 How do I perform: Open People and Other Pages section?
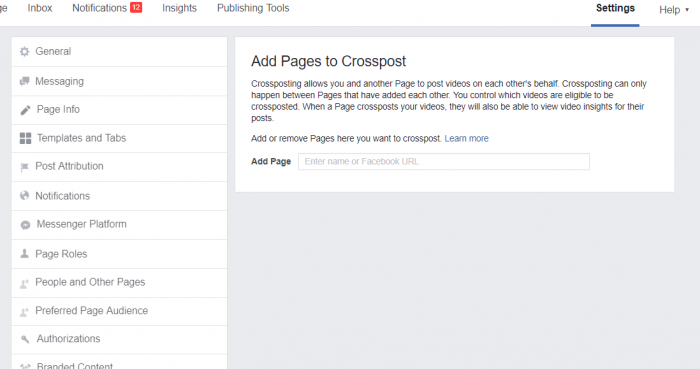click(119, 282)
